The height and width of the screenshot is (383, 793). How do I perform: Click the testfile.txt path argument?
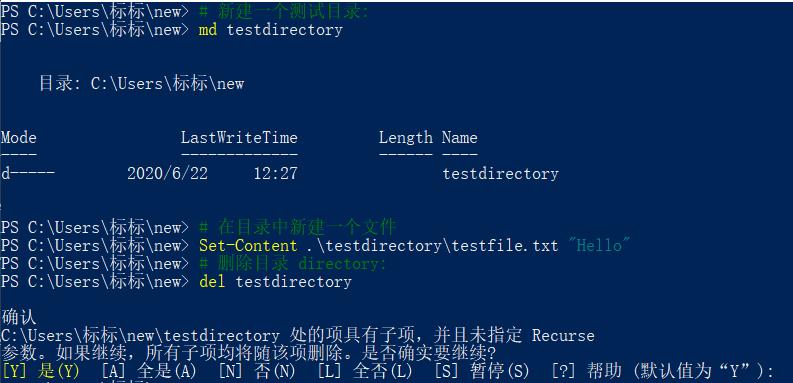pyautogui.click(x=432, y=246)
